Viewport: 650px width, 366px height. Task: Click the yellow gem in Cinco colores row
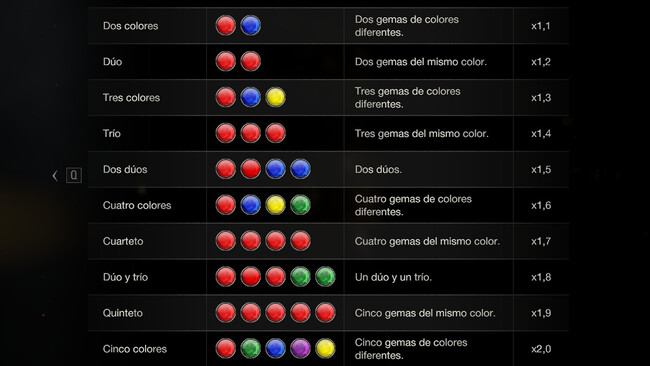click(x=325, y=349)
